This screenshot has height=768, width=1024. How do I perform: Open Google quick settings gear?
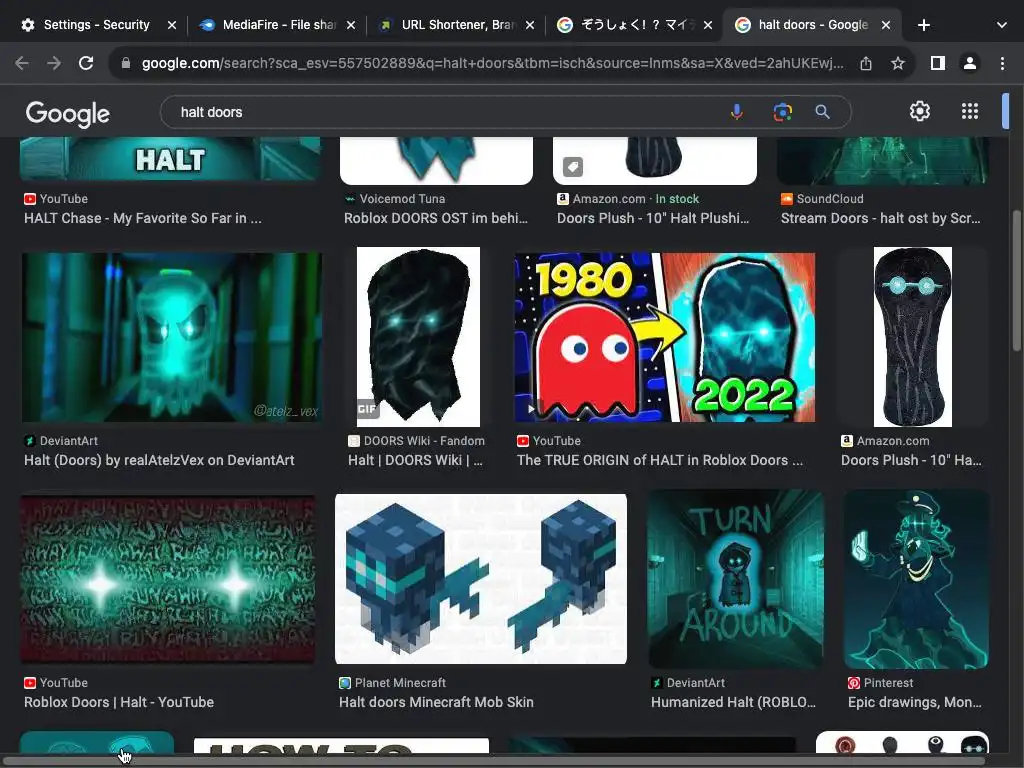tap(920, 111)
